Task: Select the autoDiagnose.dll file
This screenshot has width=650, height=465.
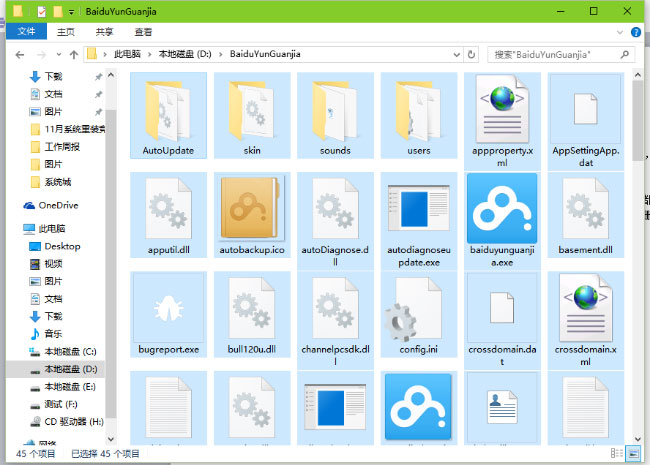Action: (335, 221)
